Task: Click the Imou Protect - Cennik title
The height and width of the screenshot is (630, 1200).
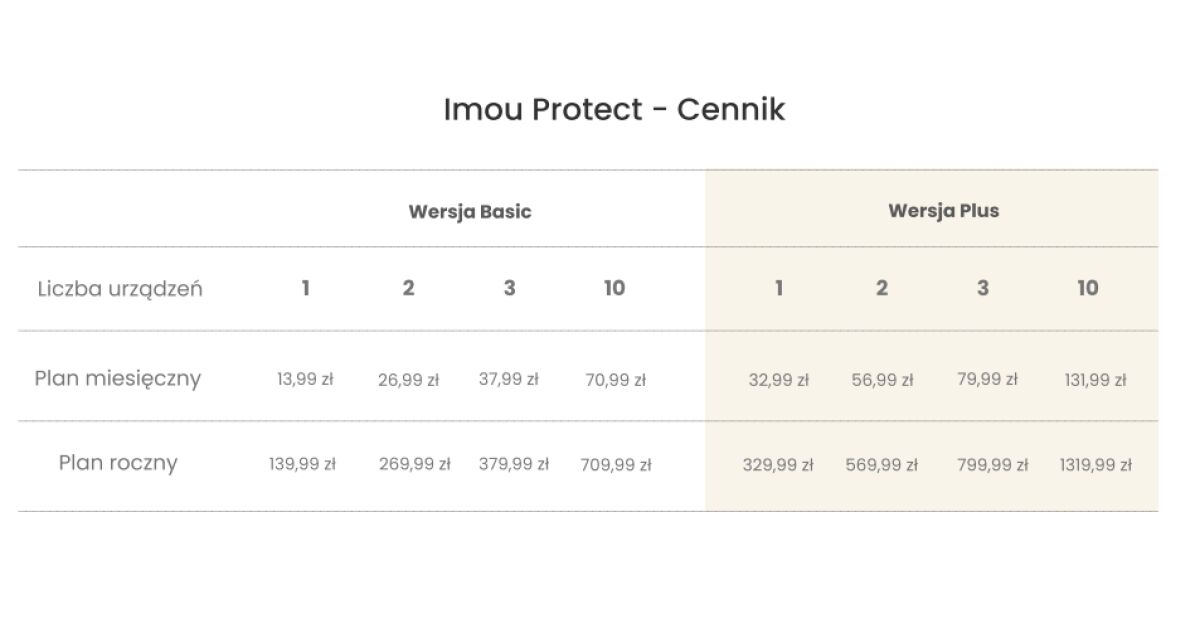Action: 614,109
